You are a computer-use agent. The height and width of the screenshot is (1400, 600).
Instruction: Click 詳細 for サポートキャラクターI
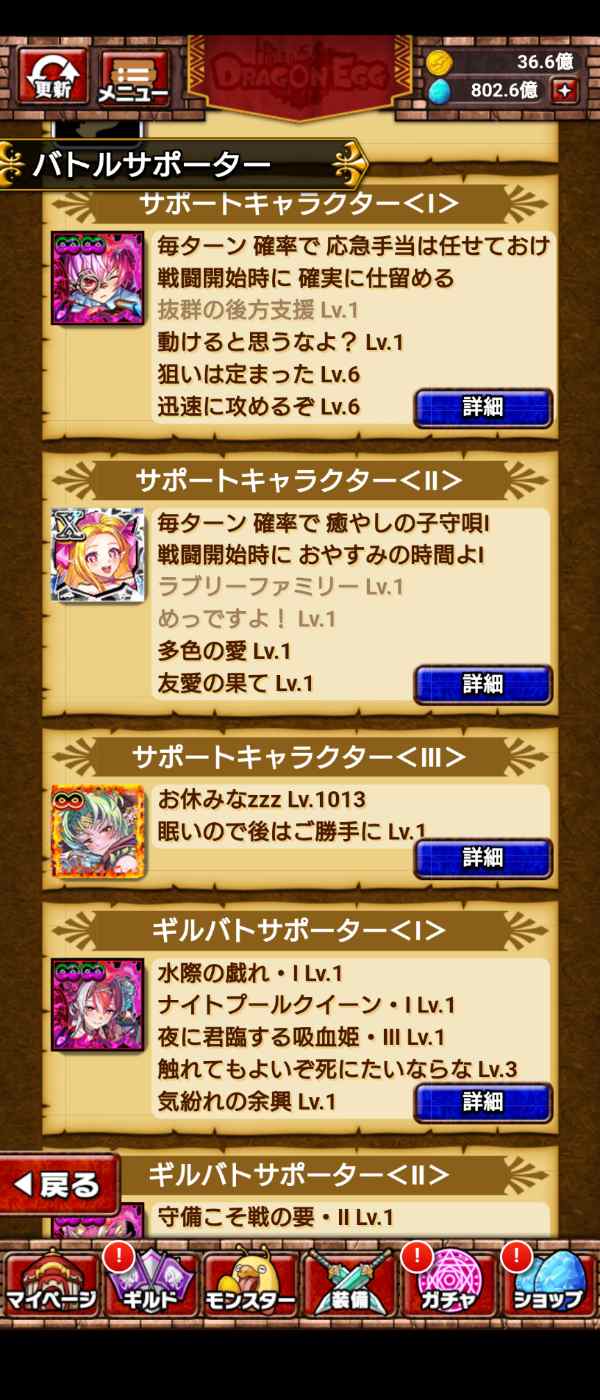point(483,408)
